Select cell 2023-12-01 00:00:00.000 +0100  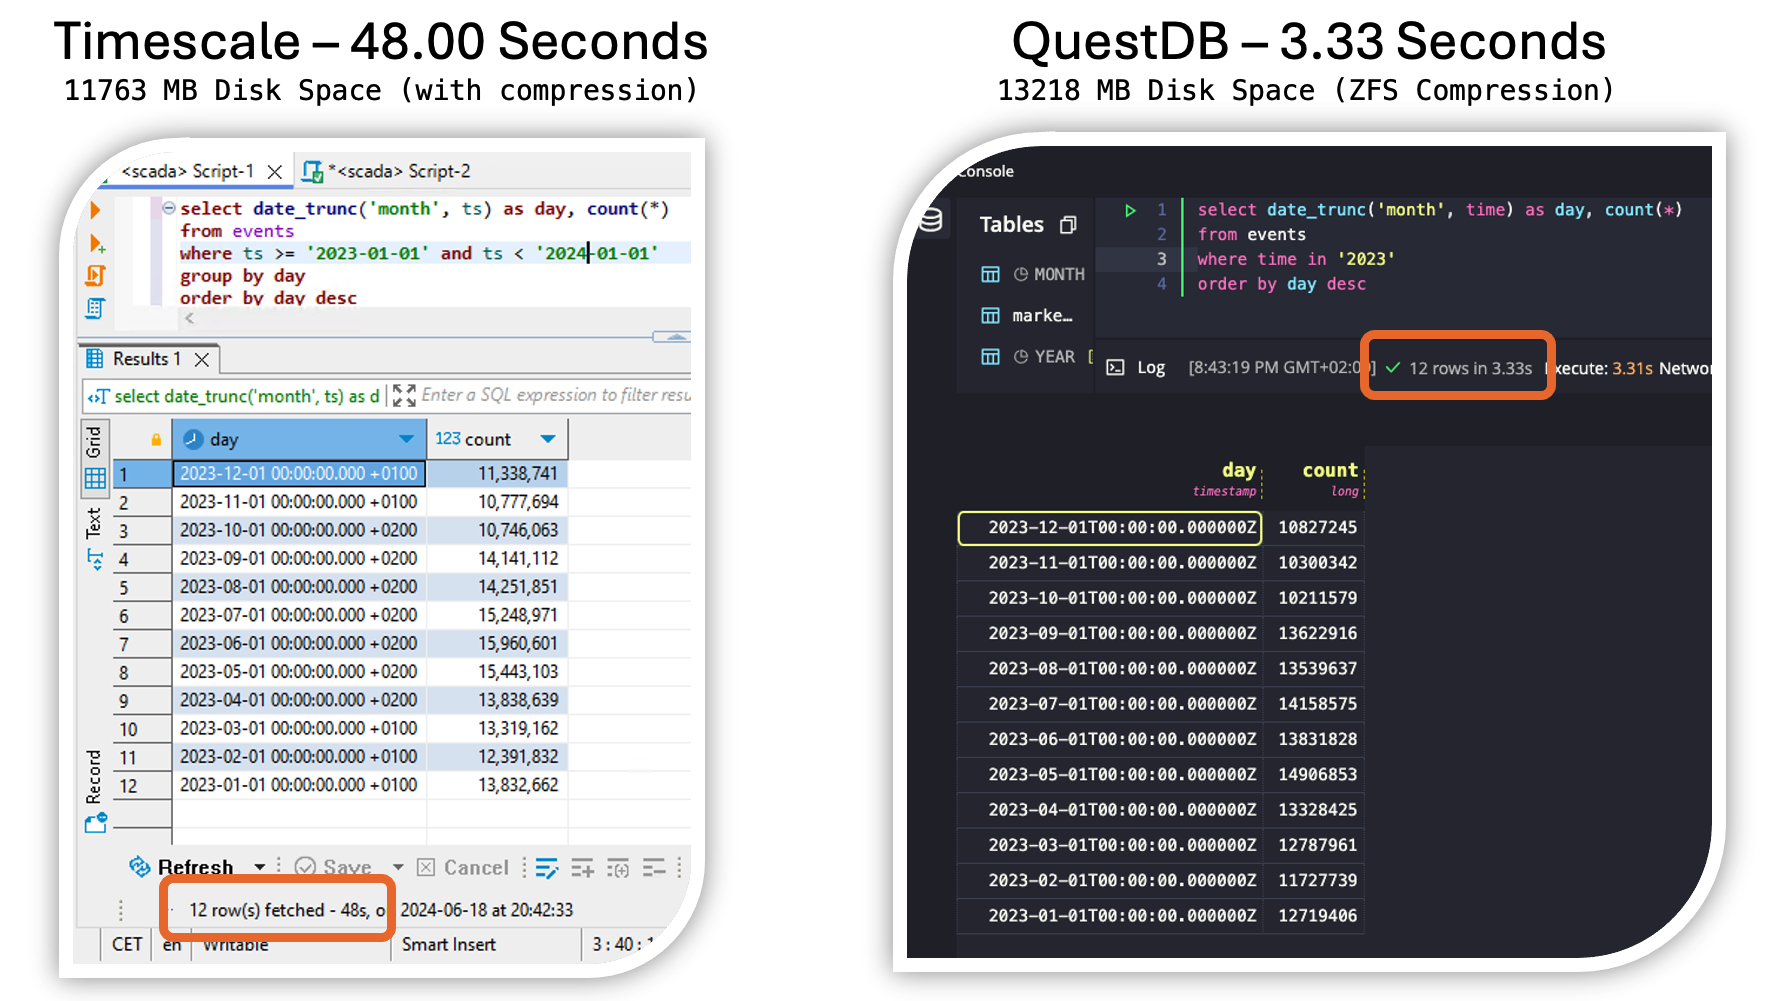point(299,473)
